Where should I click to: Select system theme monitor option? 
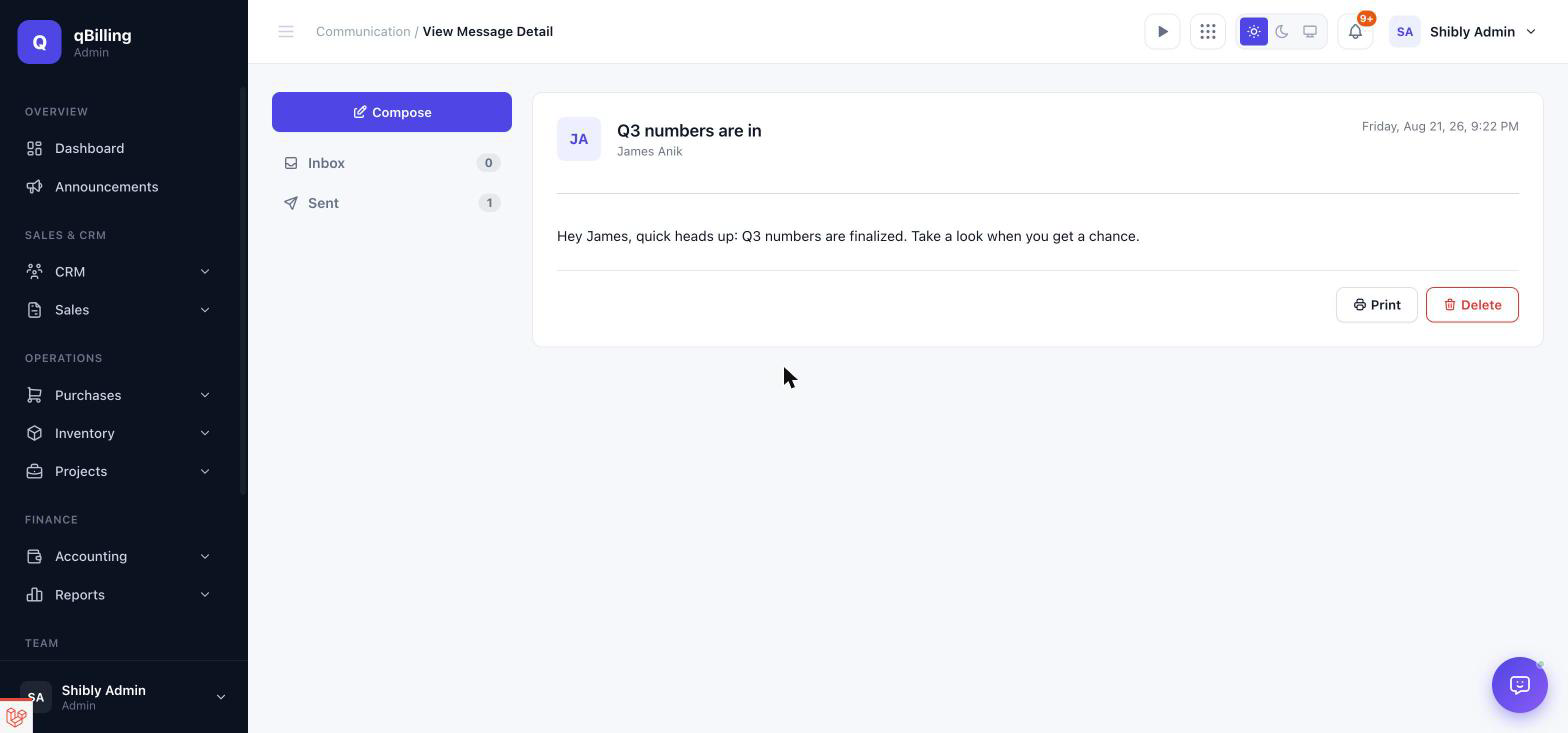point(1310,32)
